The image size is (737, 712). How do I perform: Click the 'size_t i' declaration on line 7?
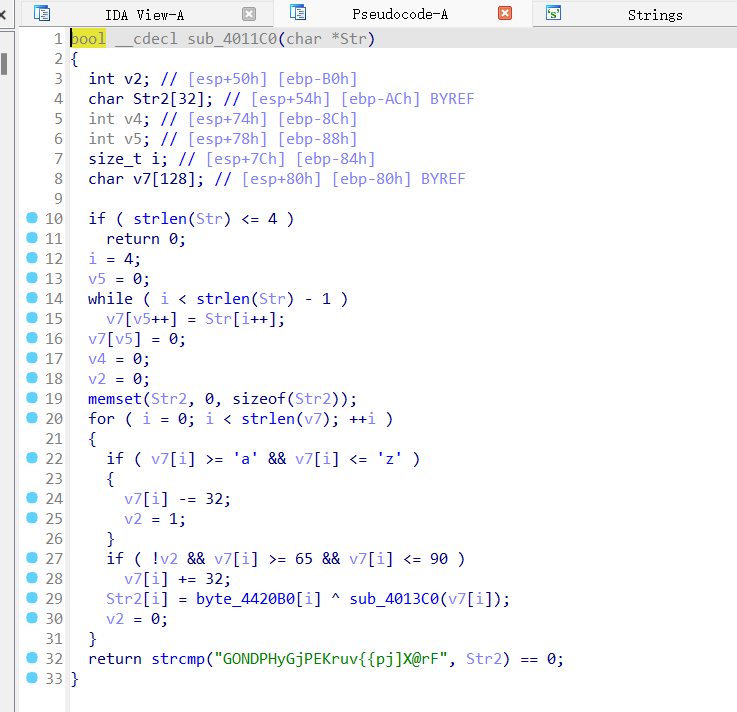click(127, 159)
